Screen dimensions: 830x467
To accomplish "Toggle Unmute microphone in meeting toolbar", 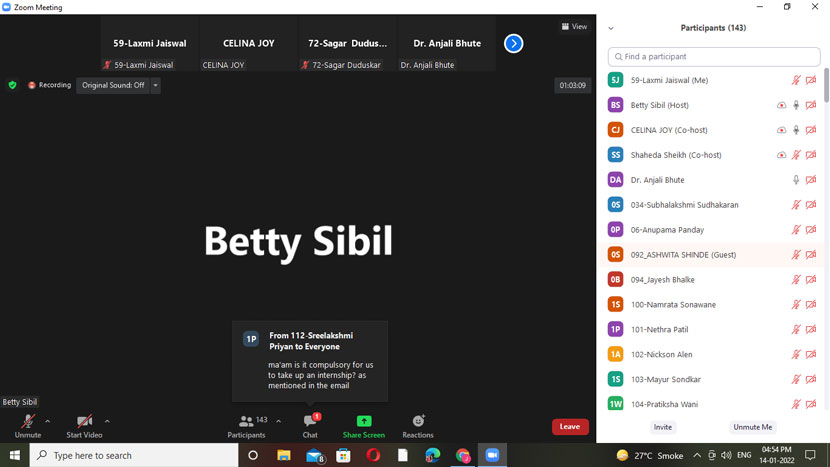I will (x=27, y=423).
